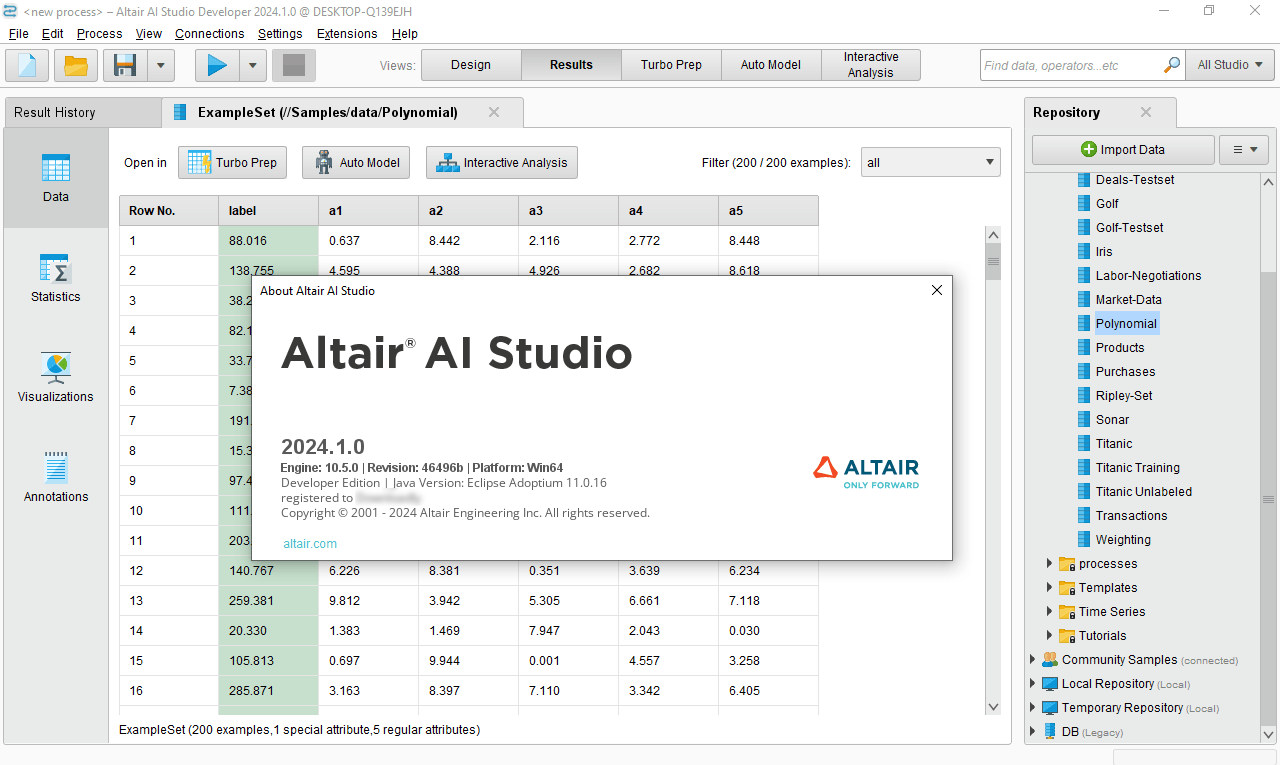1280x765 pixels.
Task: Open the example filter dropdown showing all
Action: coord(931,162)
